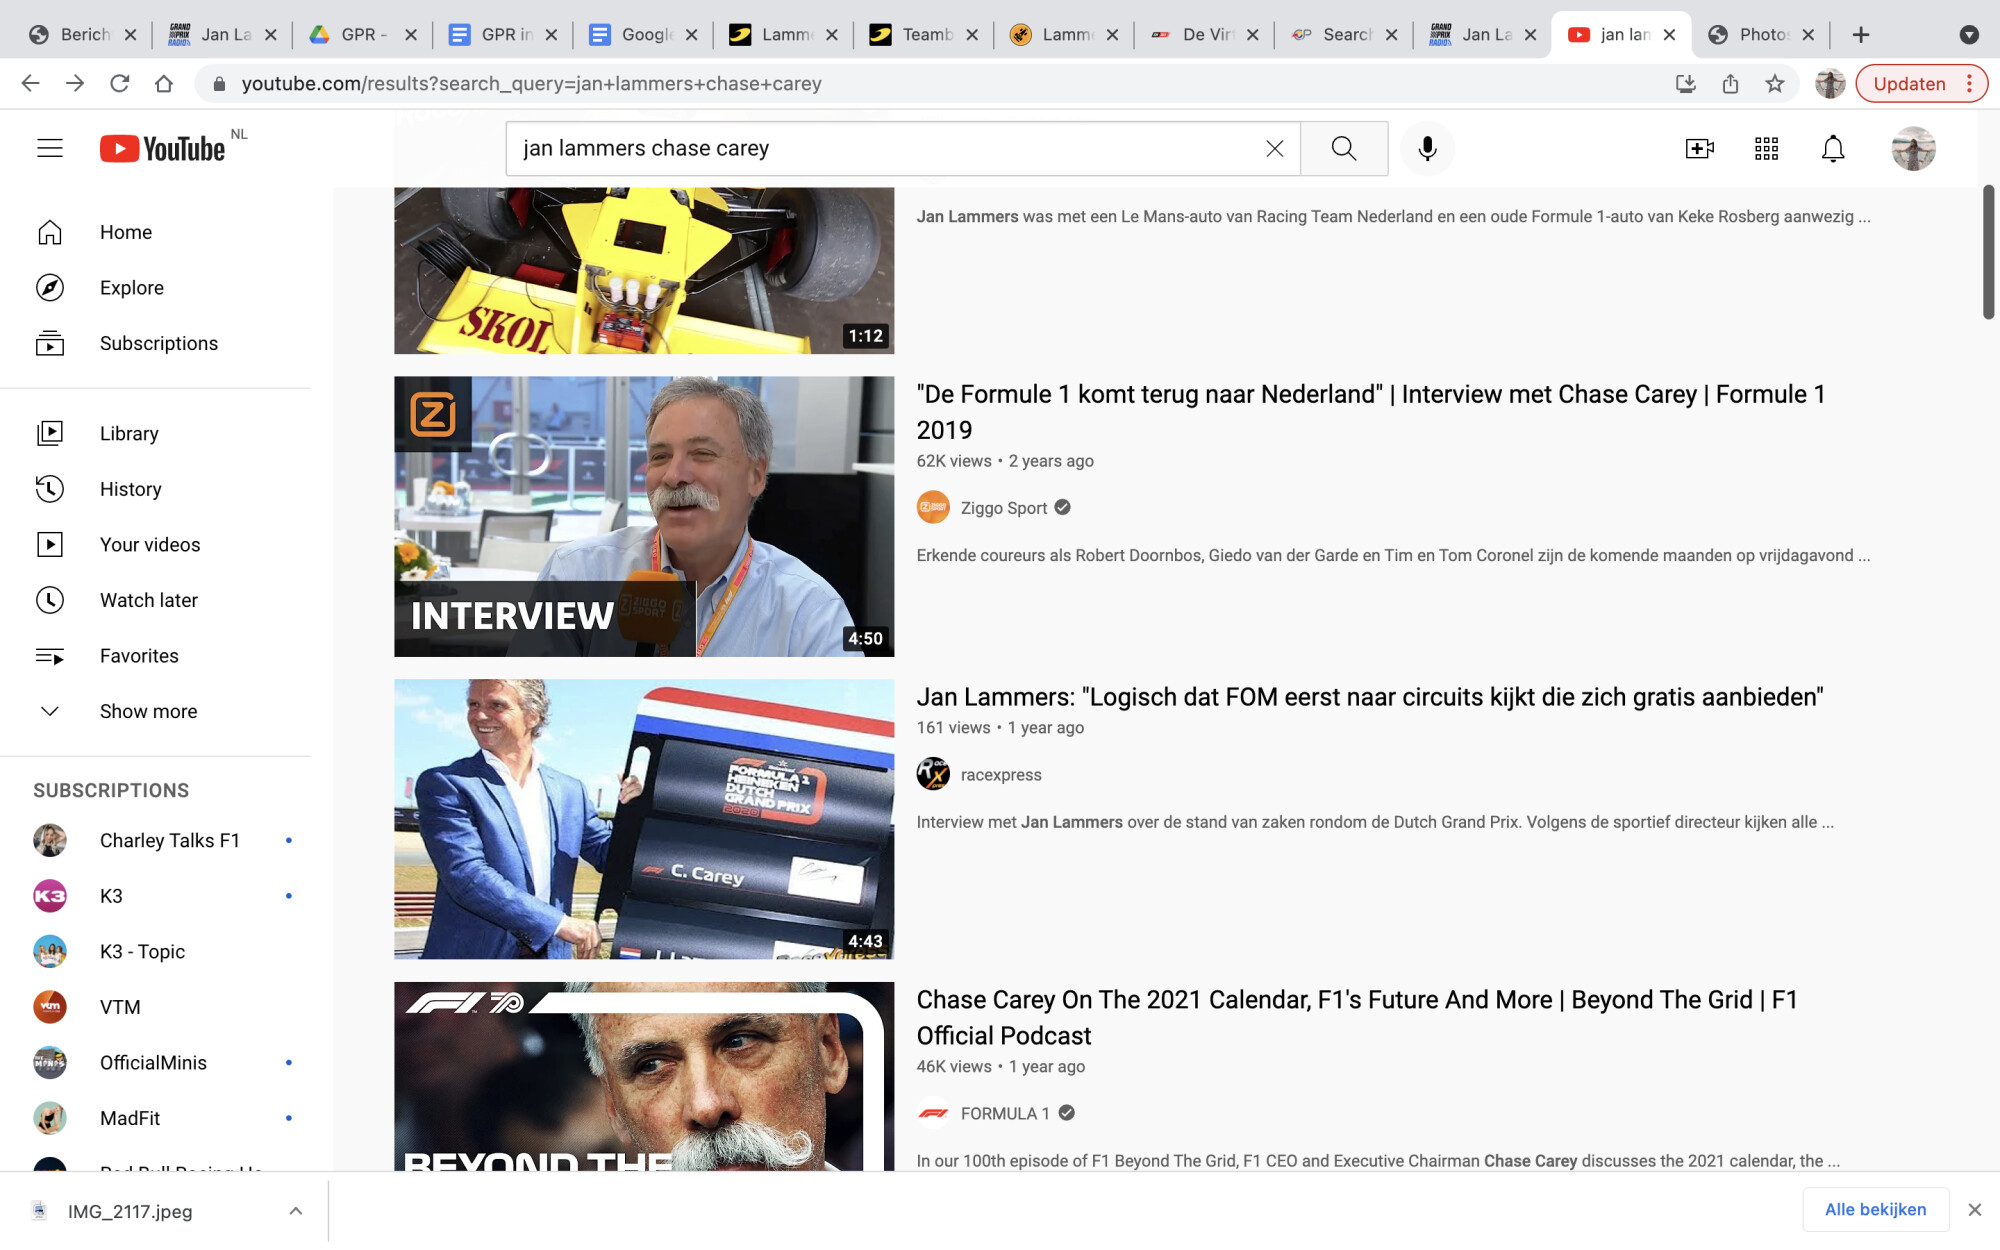Click Alle bekijken downloads button

(x=1875, y=1209)
